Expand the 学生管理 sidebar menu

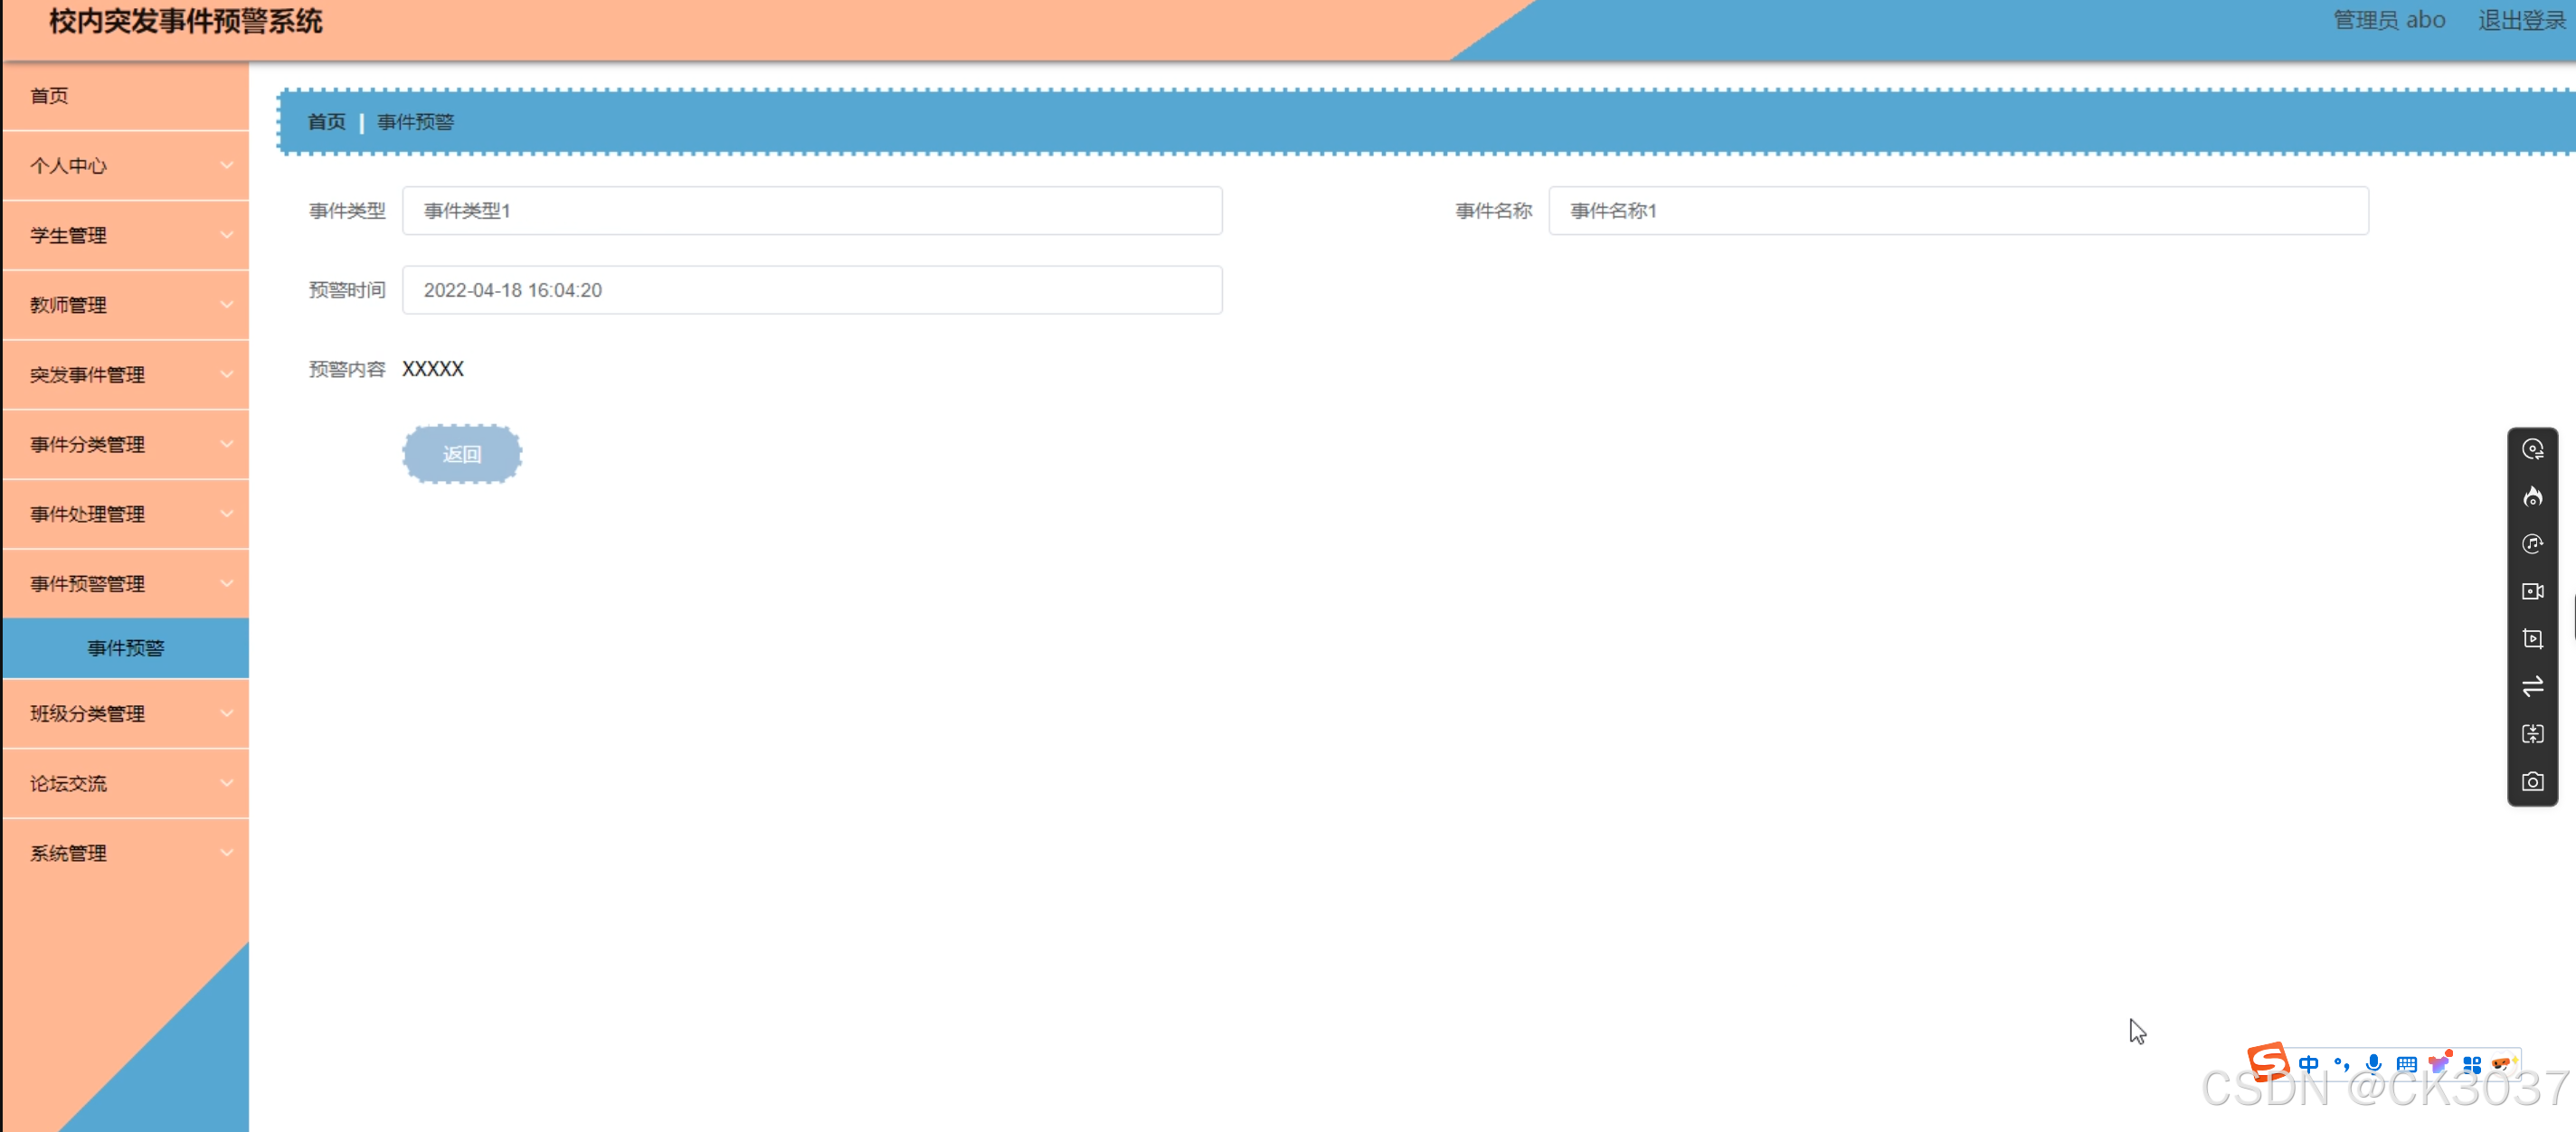point(125,235)
